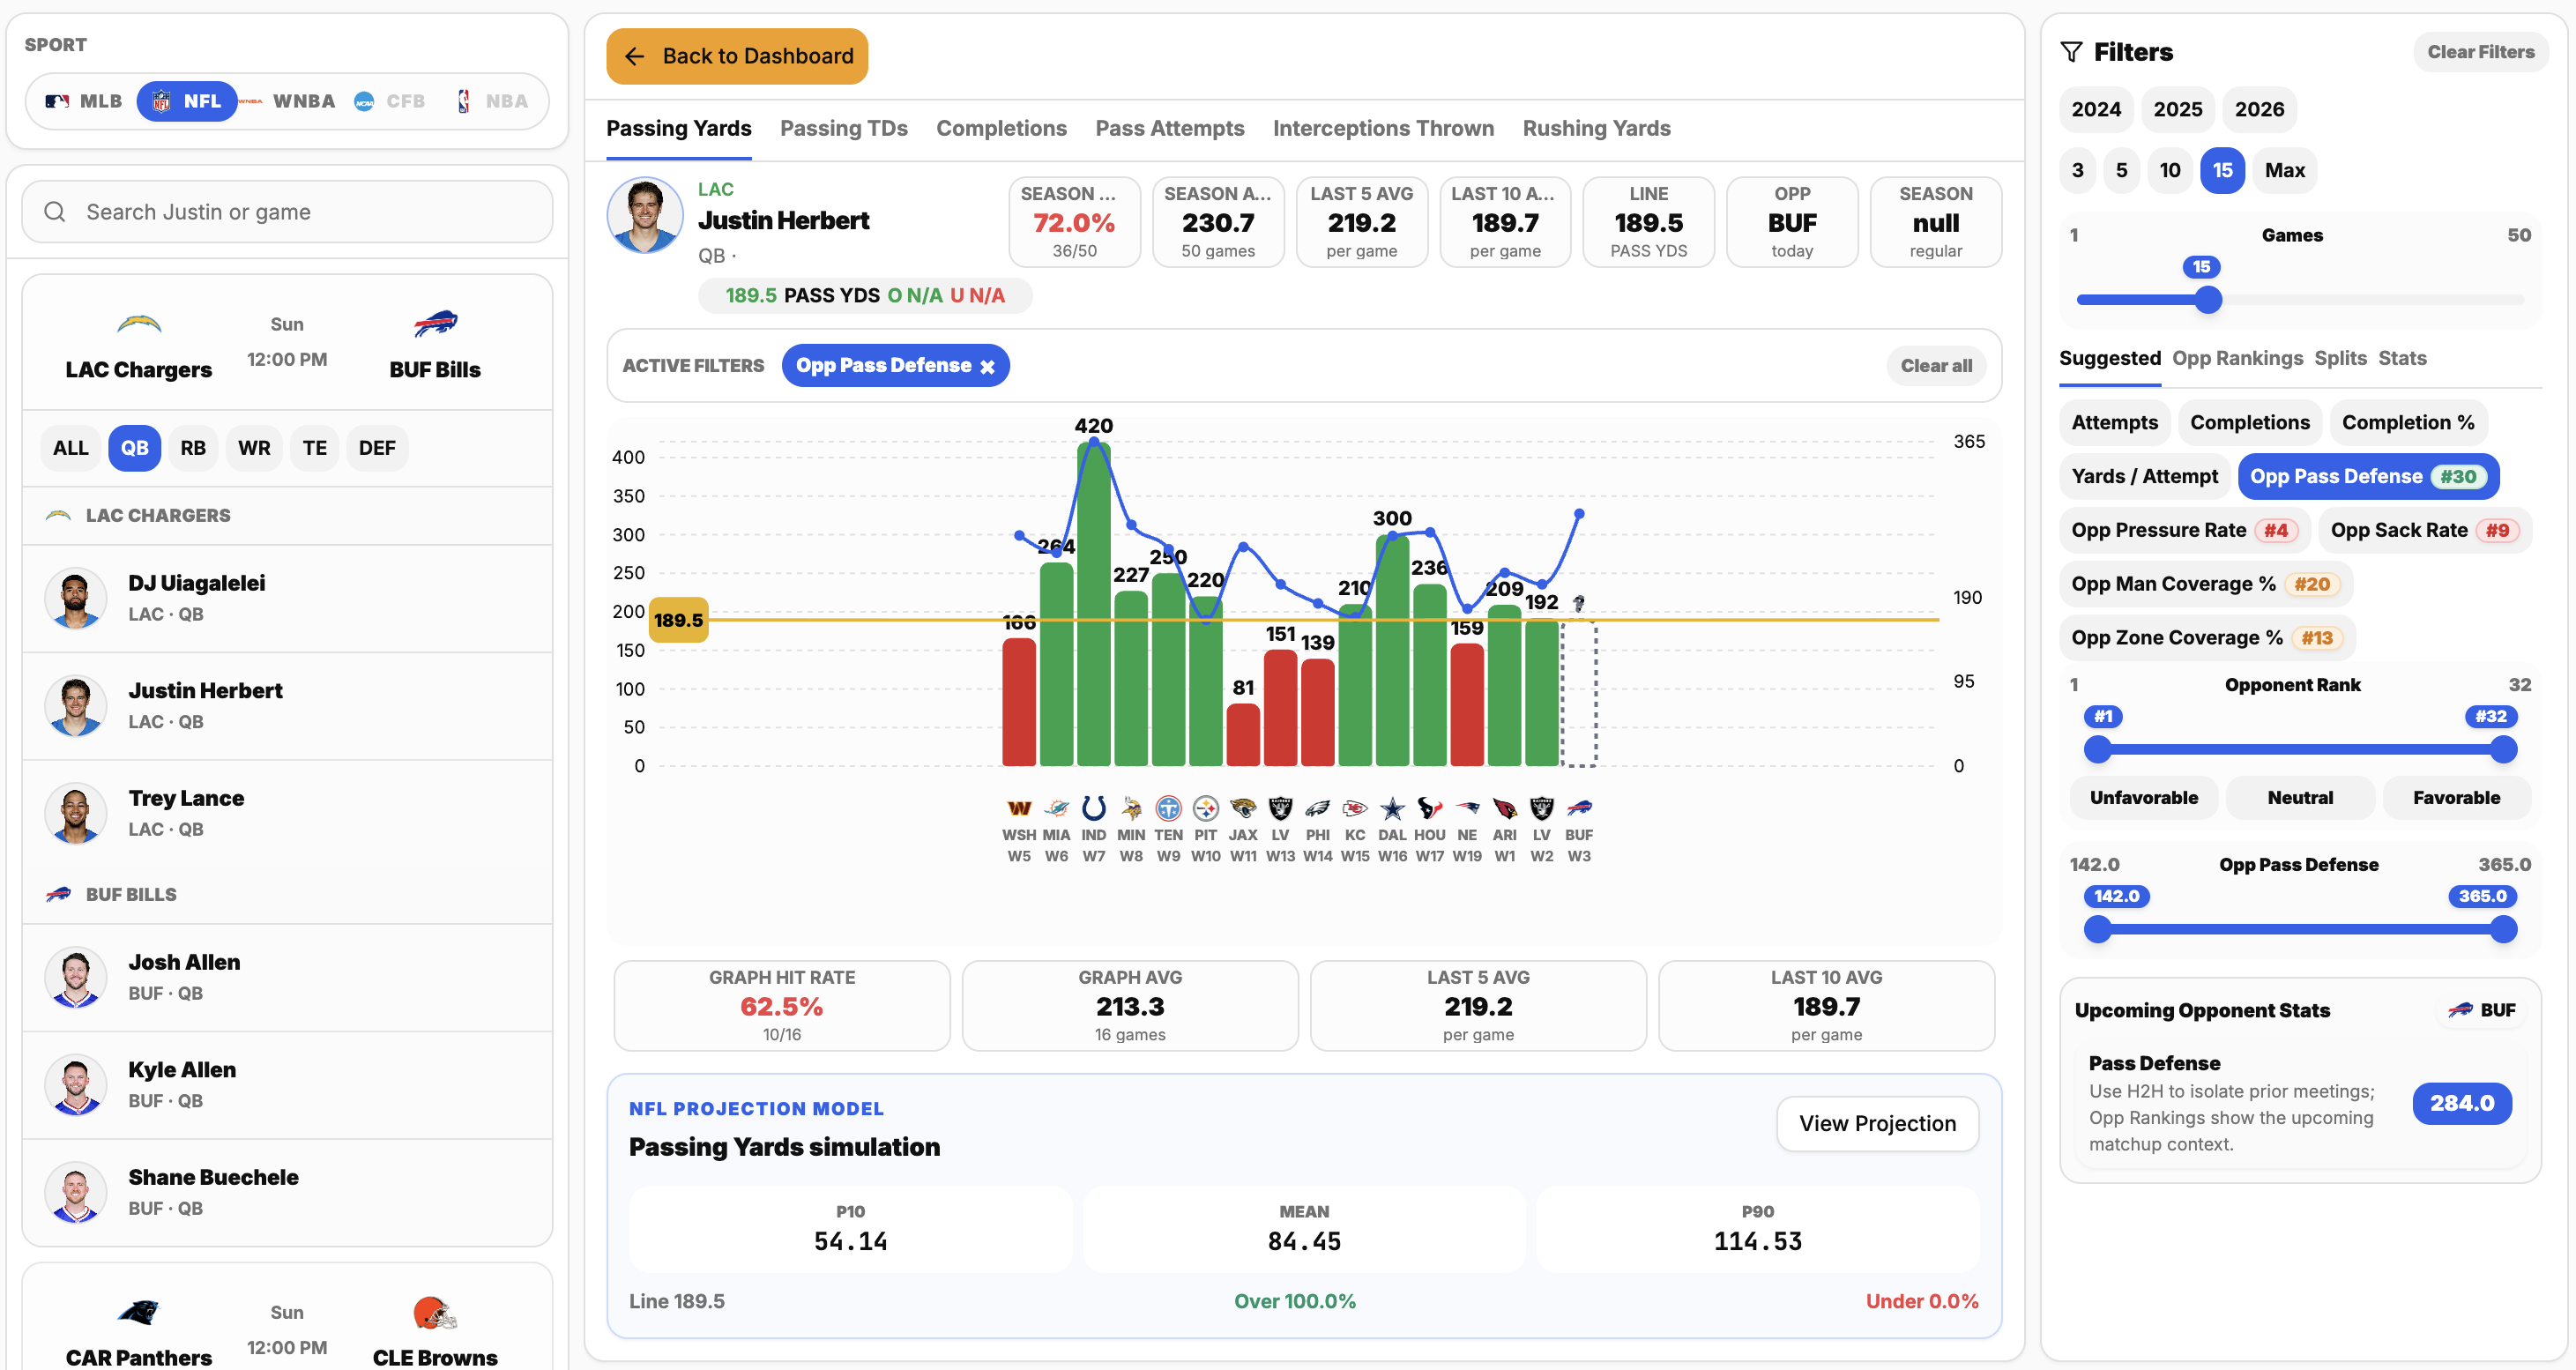Click the ARI W1 Cardinals logo
Viewport: 2576px width, 1370px height.
coord(1504,808)
